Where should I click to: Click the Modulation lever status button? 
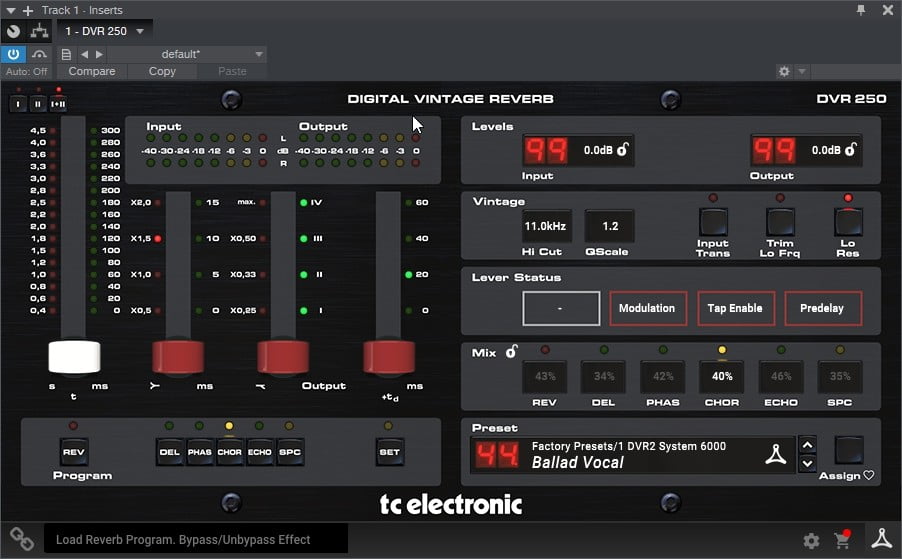pyautogui.click(x=647, y=309)
